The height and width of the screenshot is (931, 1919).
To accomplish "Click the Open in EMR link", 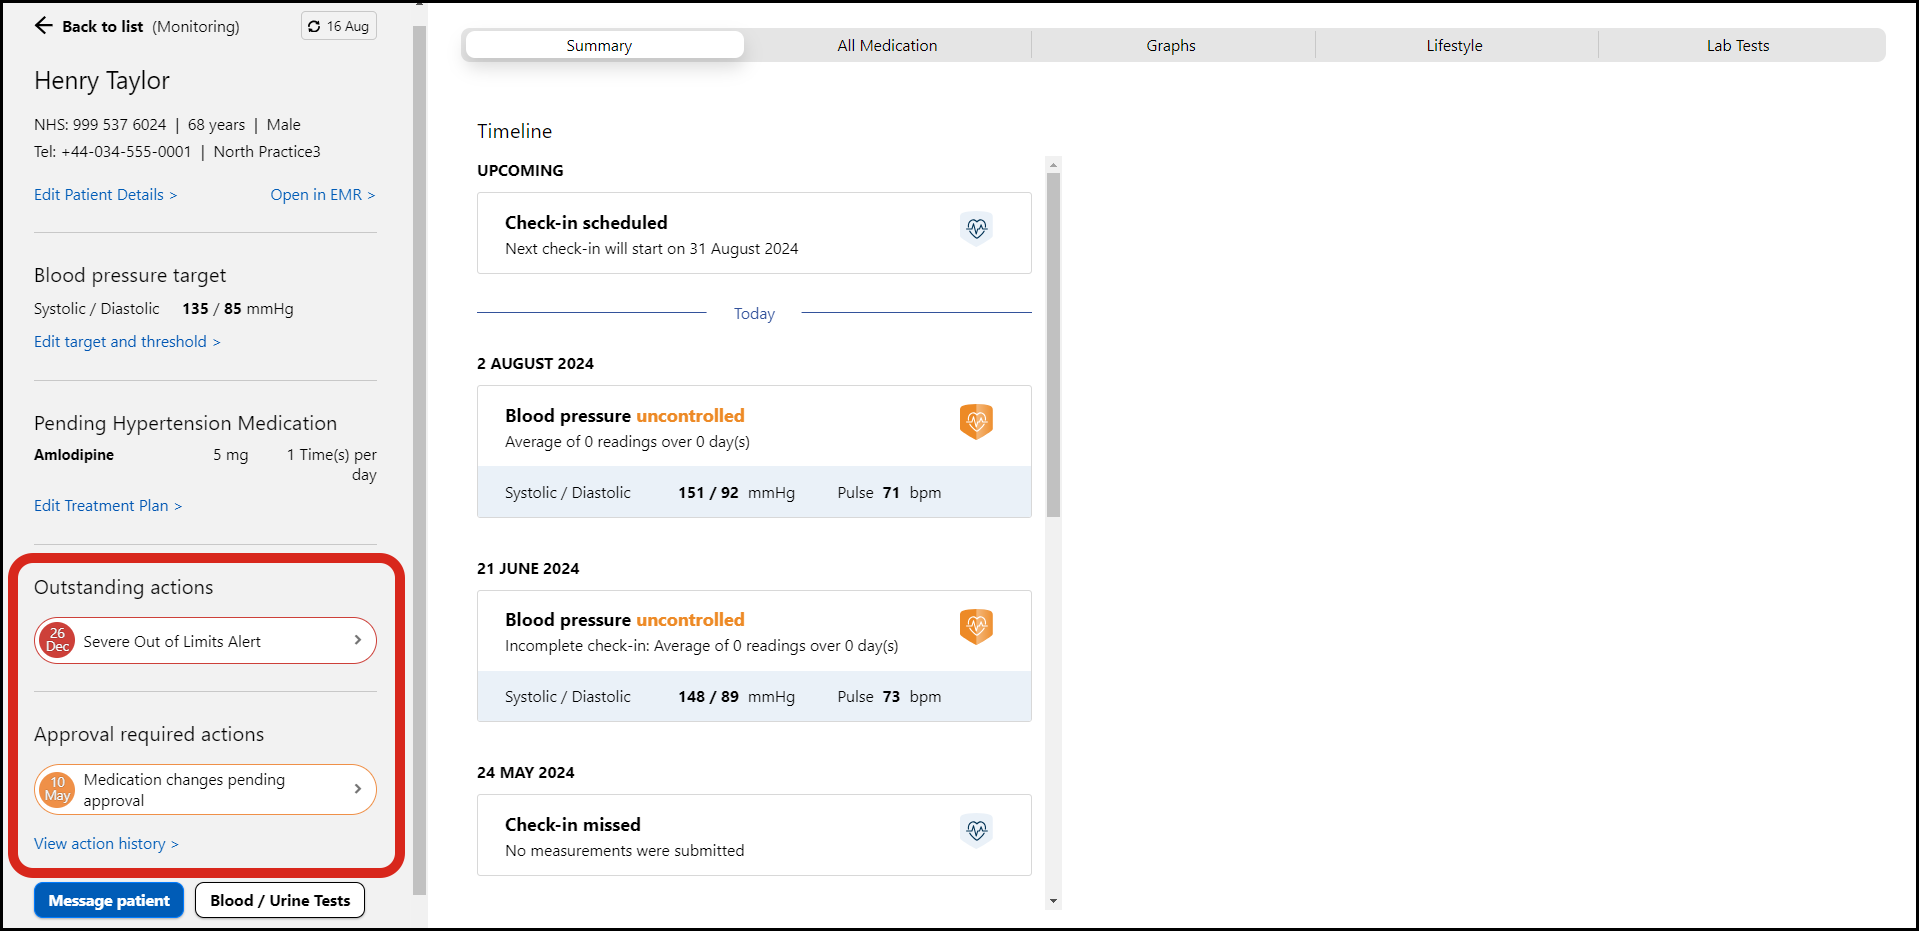I will coord(322,195).
